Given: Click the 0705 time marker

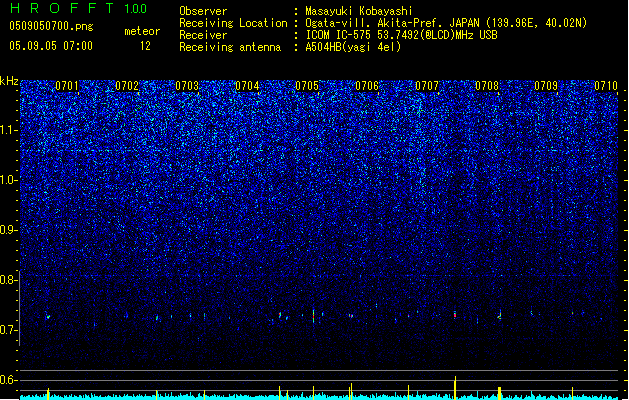Looking at the screenshot, I should (307, 86).
